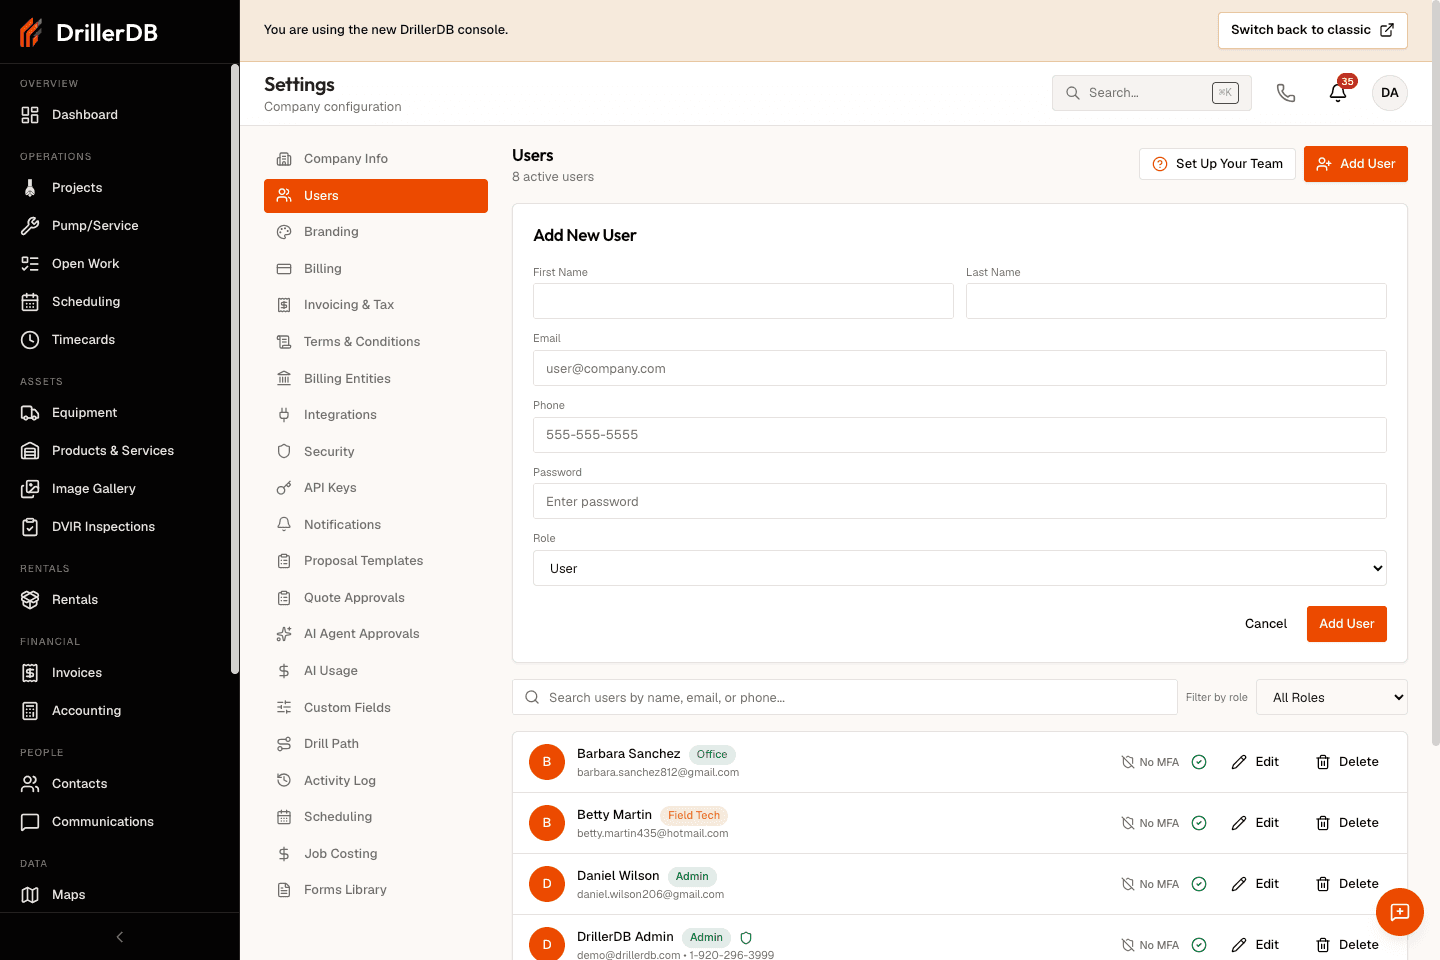1440x960 pixels.
Task: Click the sidebar vertical scrollbar
Action: (235, 370)
